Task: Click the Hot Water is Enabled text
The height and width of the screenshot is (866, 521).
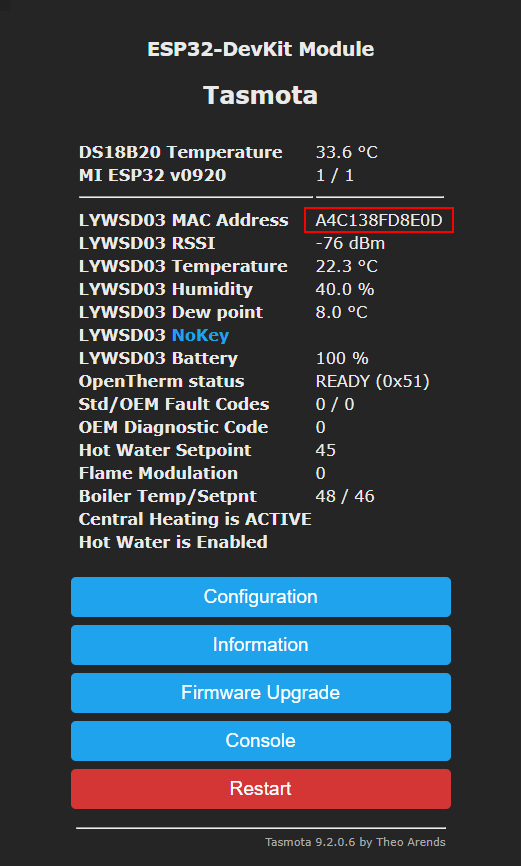Action: (x=173, y=542)
